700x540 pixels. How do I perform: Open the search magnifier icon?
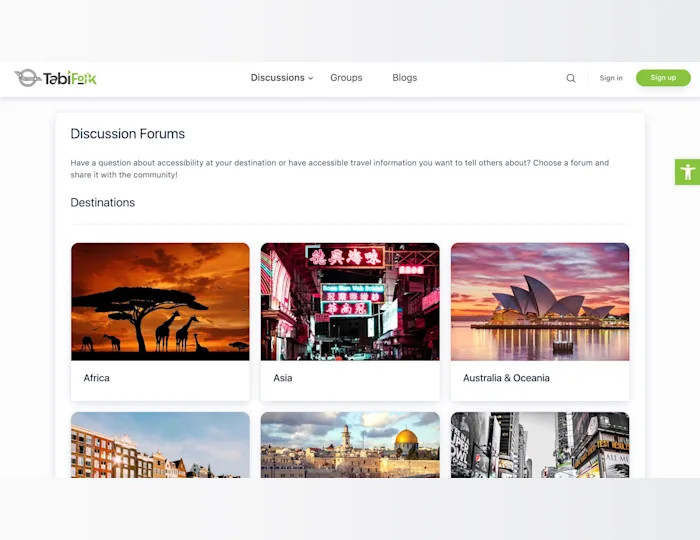tap(571, 78)
